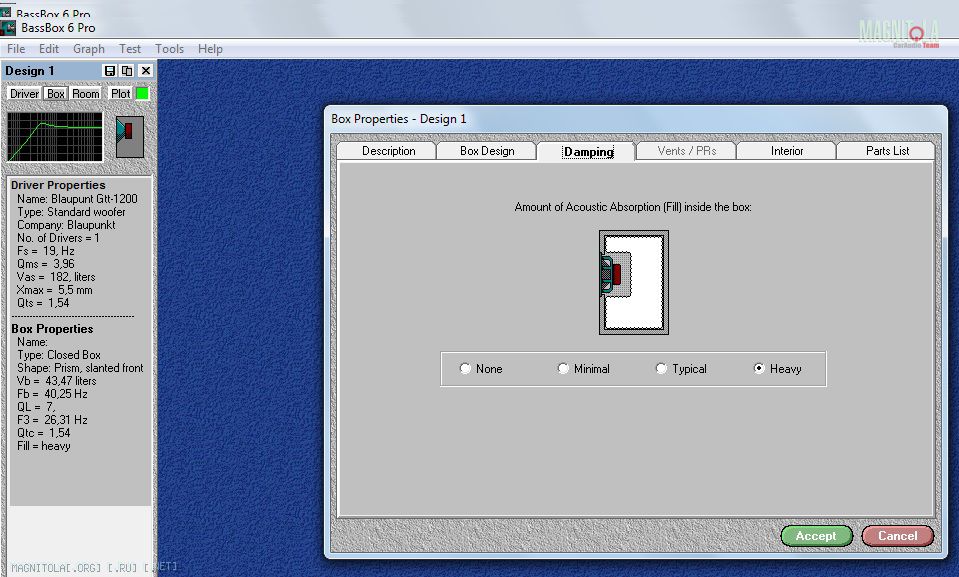Click the BassBox 6 Pro title bar icon
The image size is (959, 577).
(8, 28)
